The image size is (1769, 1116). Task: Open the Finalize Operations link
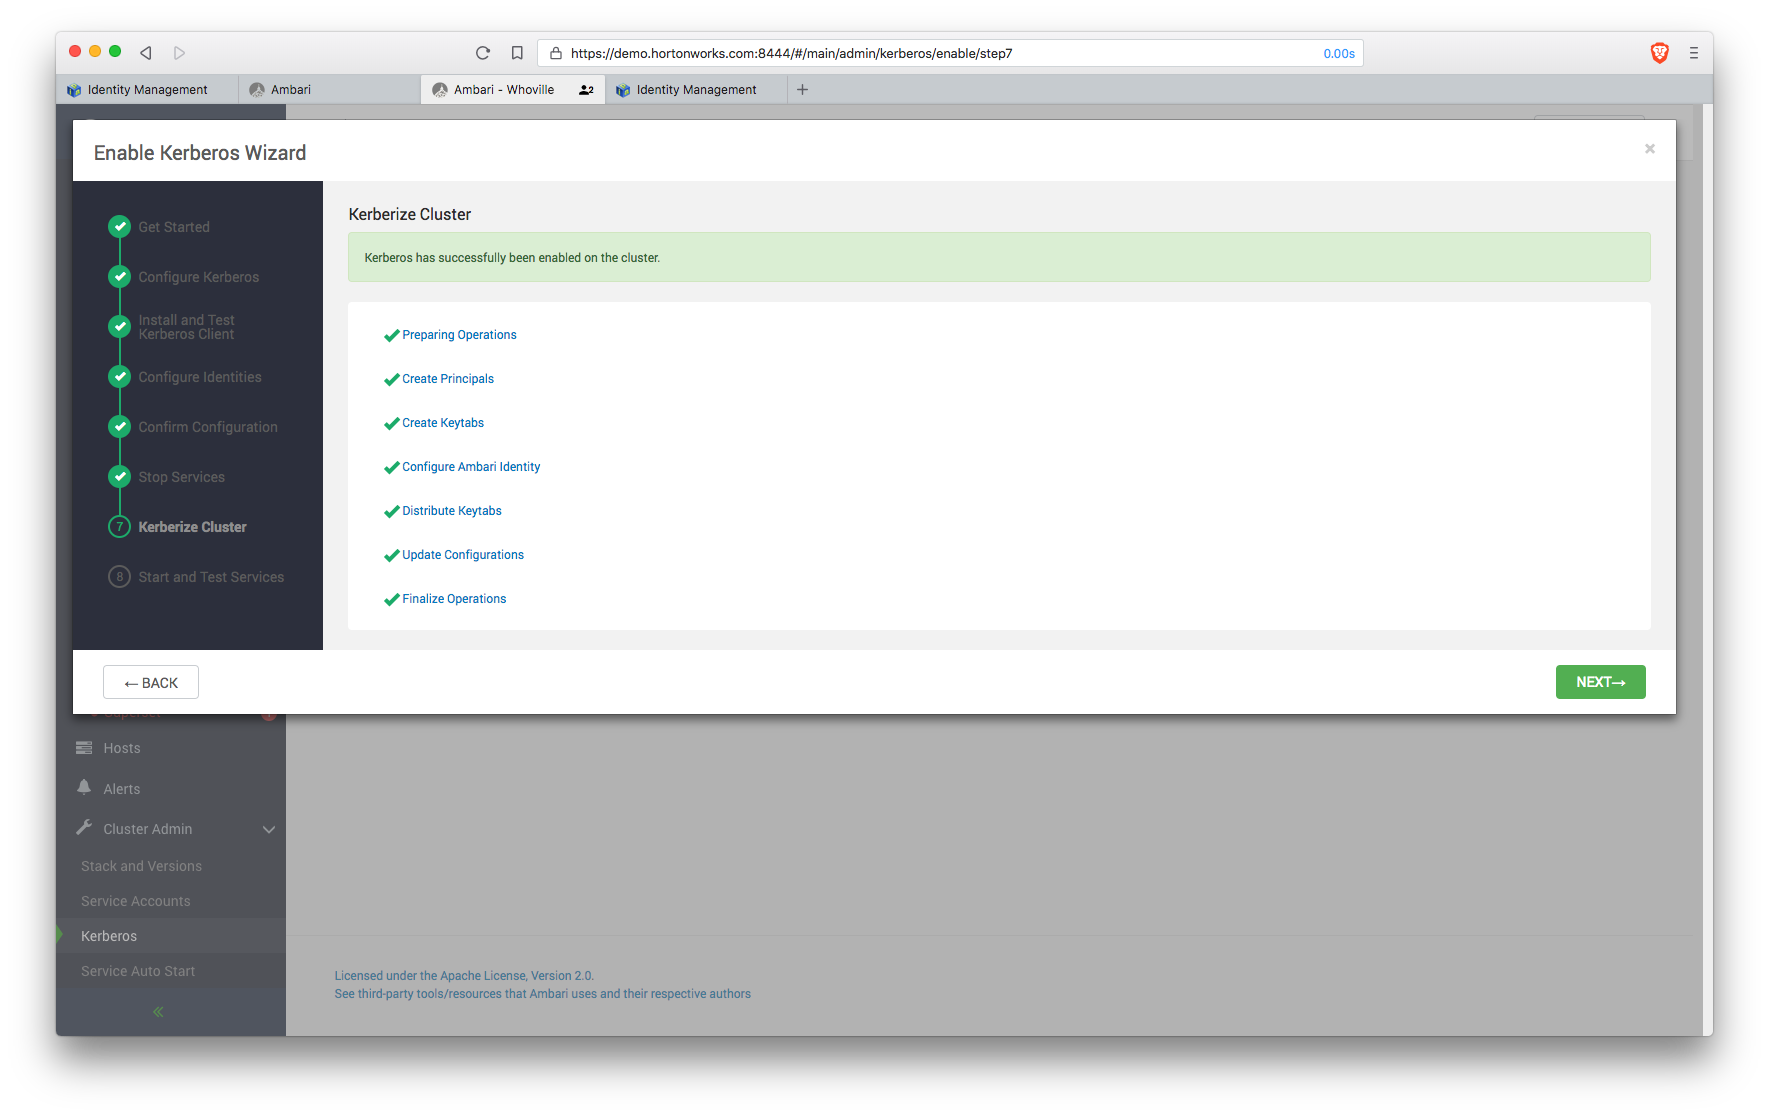coord(454,599)
